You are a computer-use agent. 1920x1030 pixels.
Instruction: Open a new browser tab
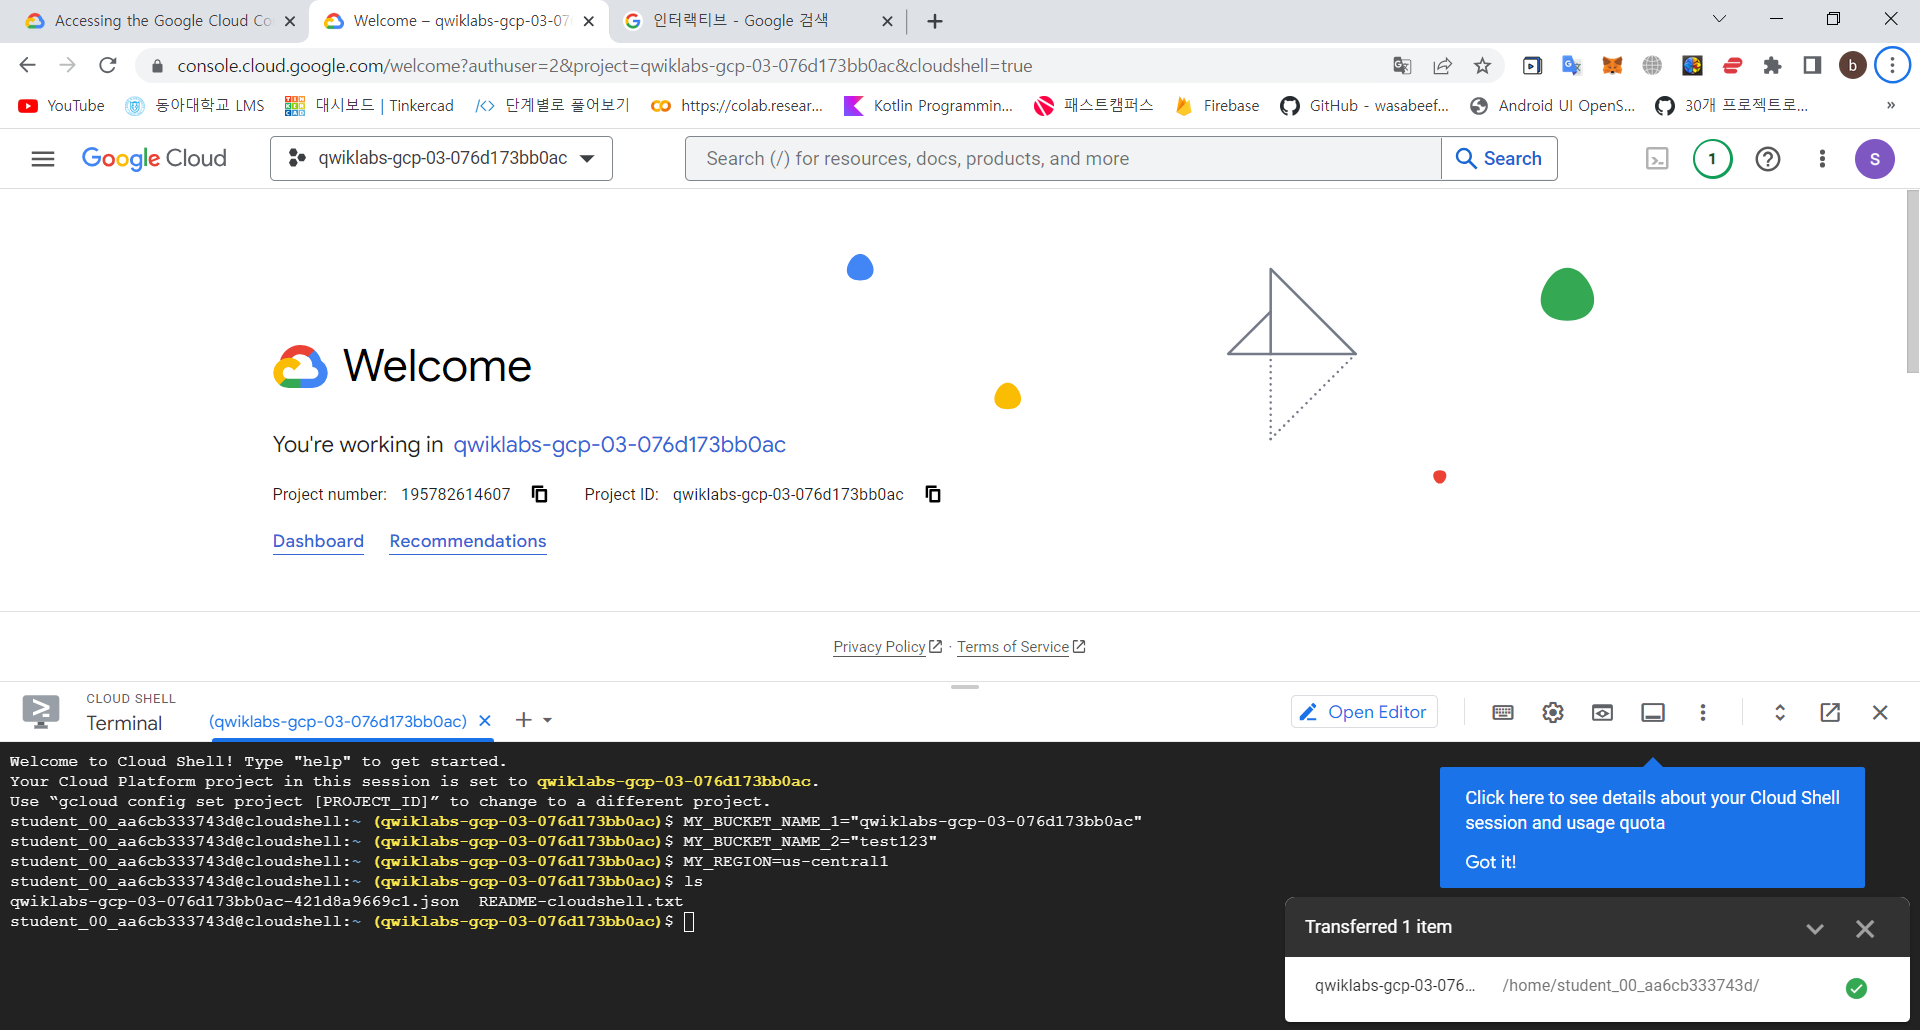[935, 21]
